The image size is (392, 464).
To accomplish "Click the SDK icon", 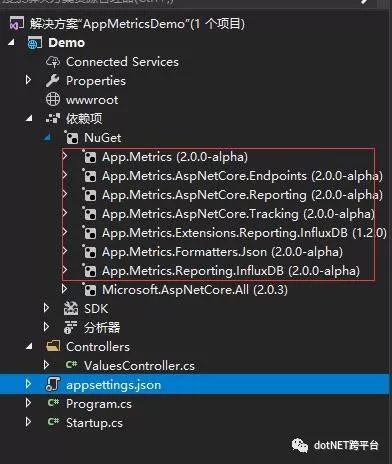I will tap(71, 309).
